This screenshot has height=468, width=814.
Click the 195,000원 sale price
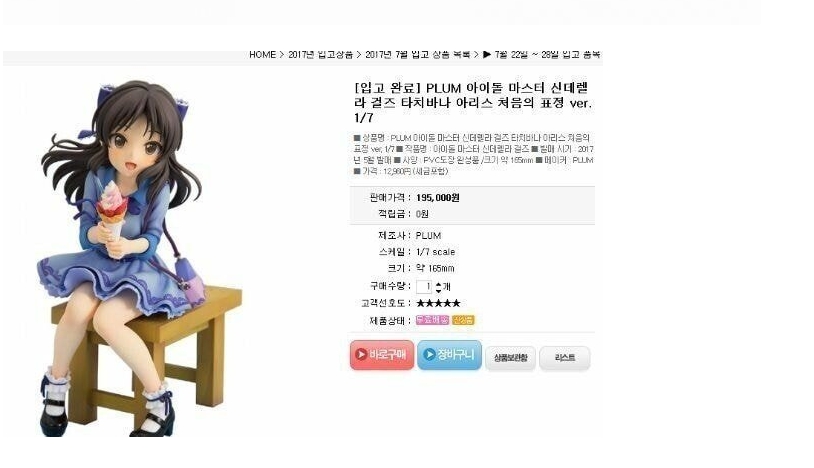click(x=438, y=198)
